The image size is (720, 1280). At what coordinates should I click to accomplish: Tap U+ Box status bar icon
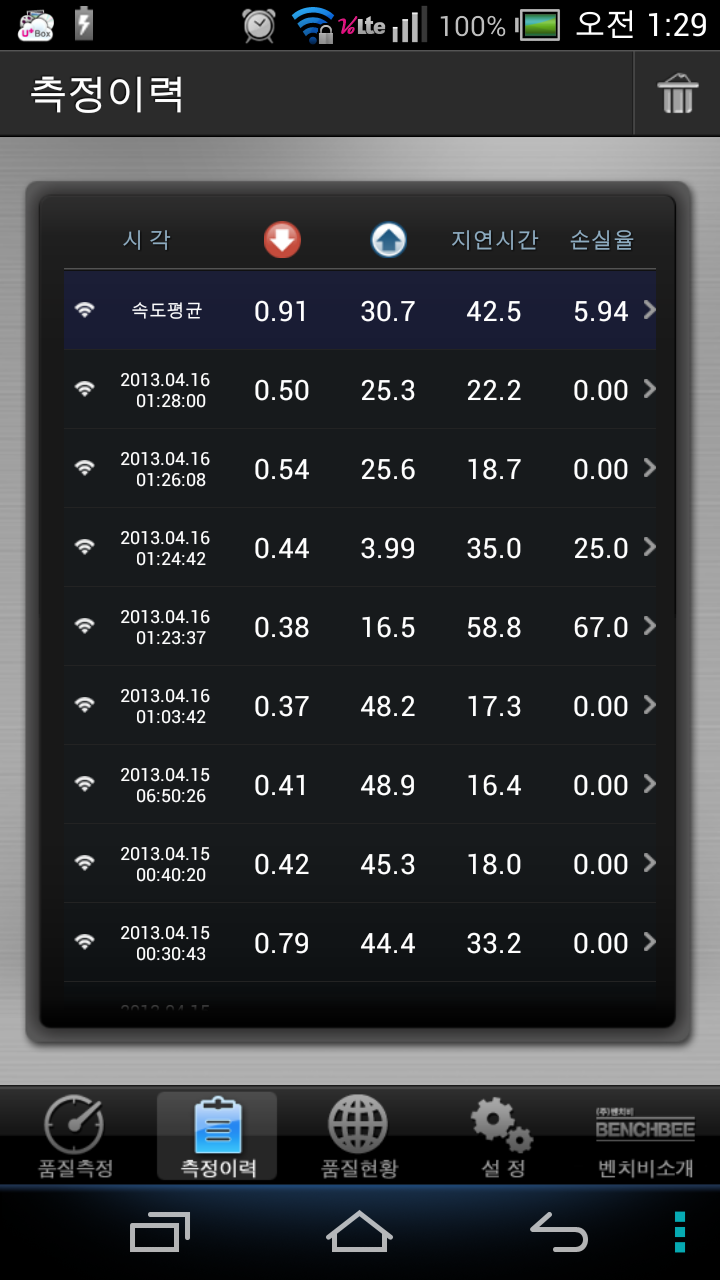37,25
